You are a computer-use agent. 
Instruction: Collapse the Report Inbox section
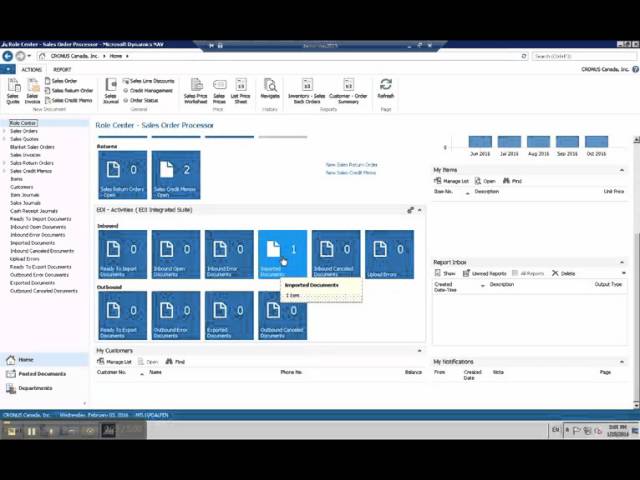click(x=622, y=262)
